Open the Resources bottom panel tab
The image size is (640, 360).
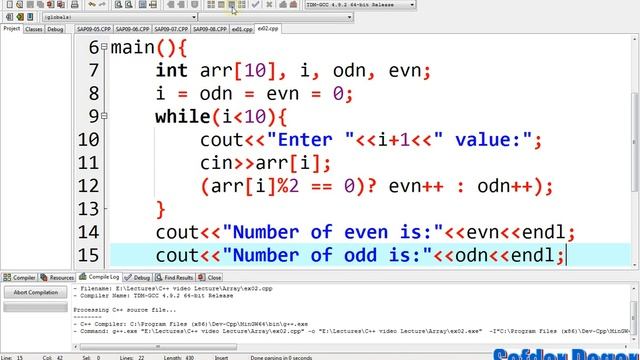58,278
